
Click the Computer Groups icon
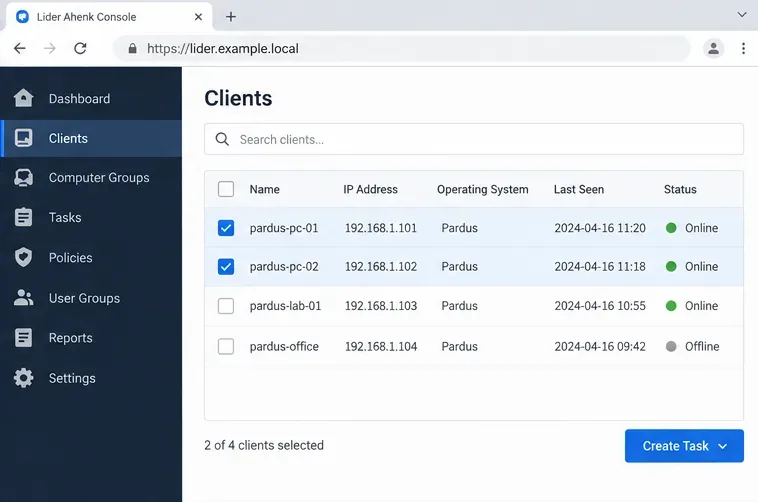pyautogui.click(x=23, y=177)
